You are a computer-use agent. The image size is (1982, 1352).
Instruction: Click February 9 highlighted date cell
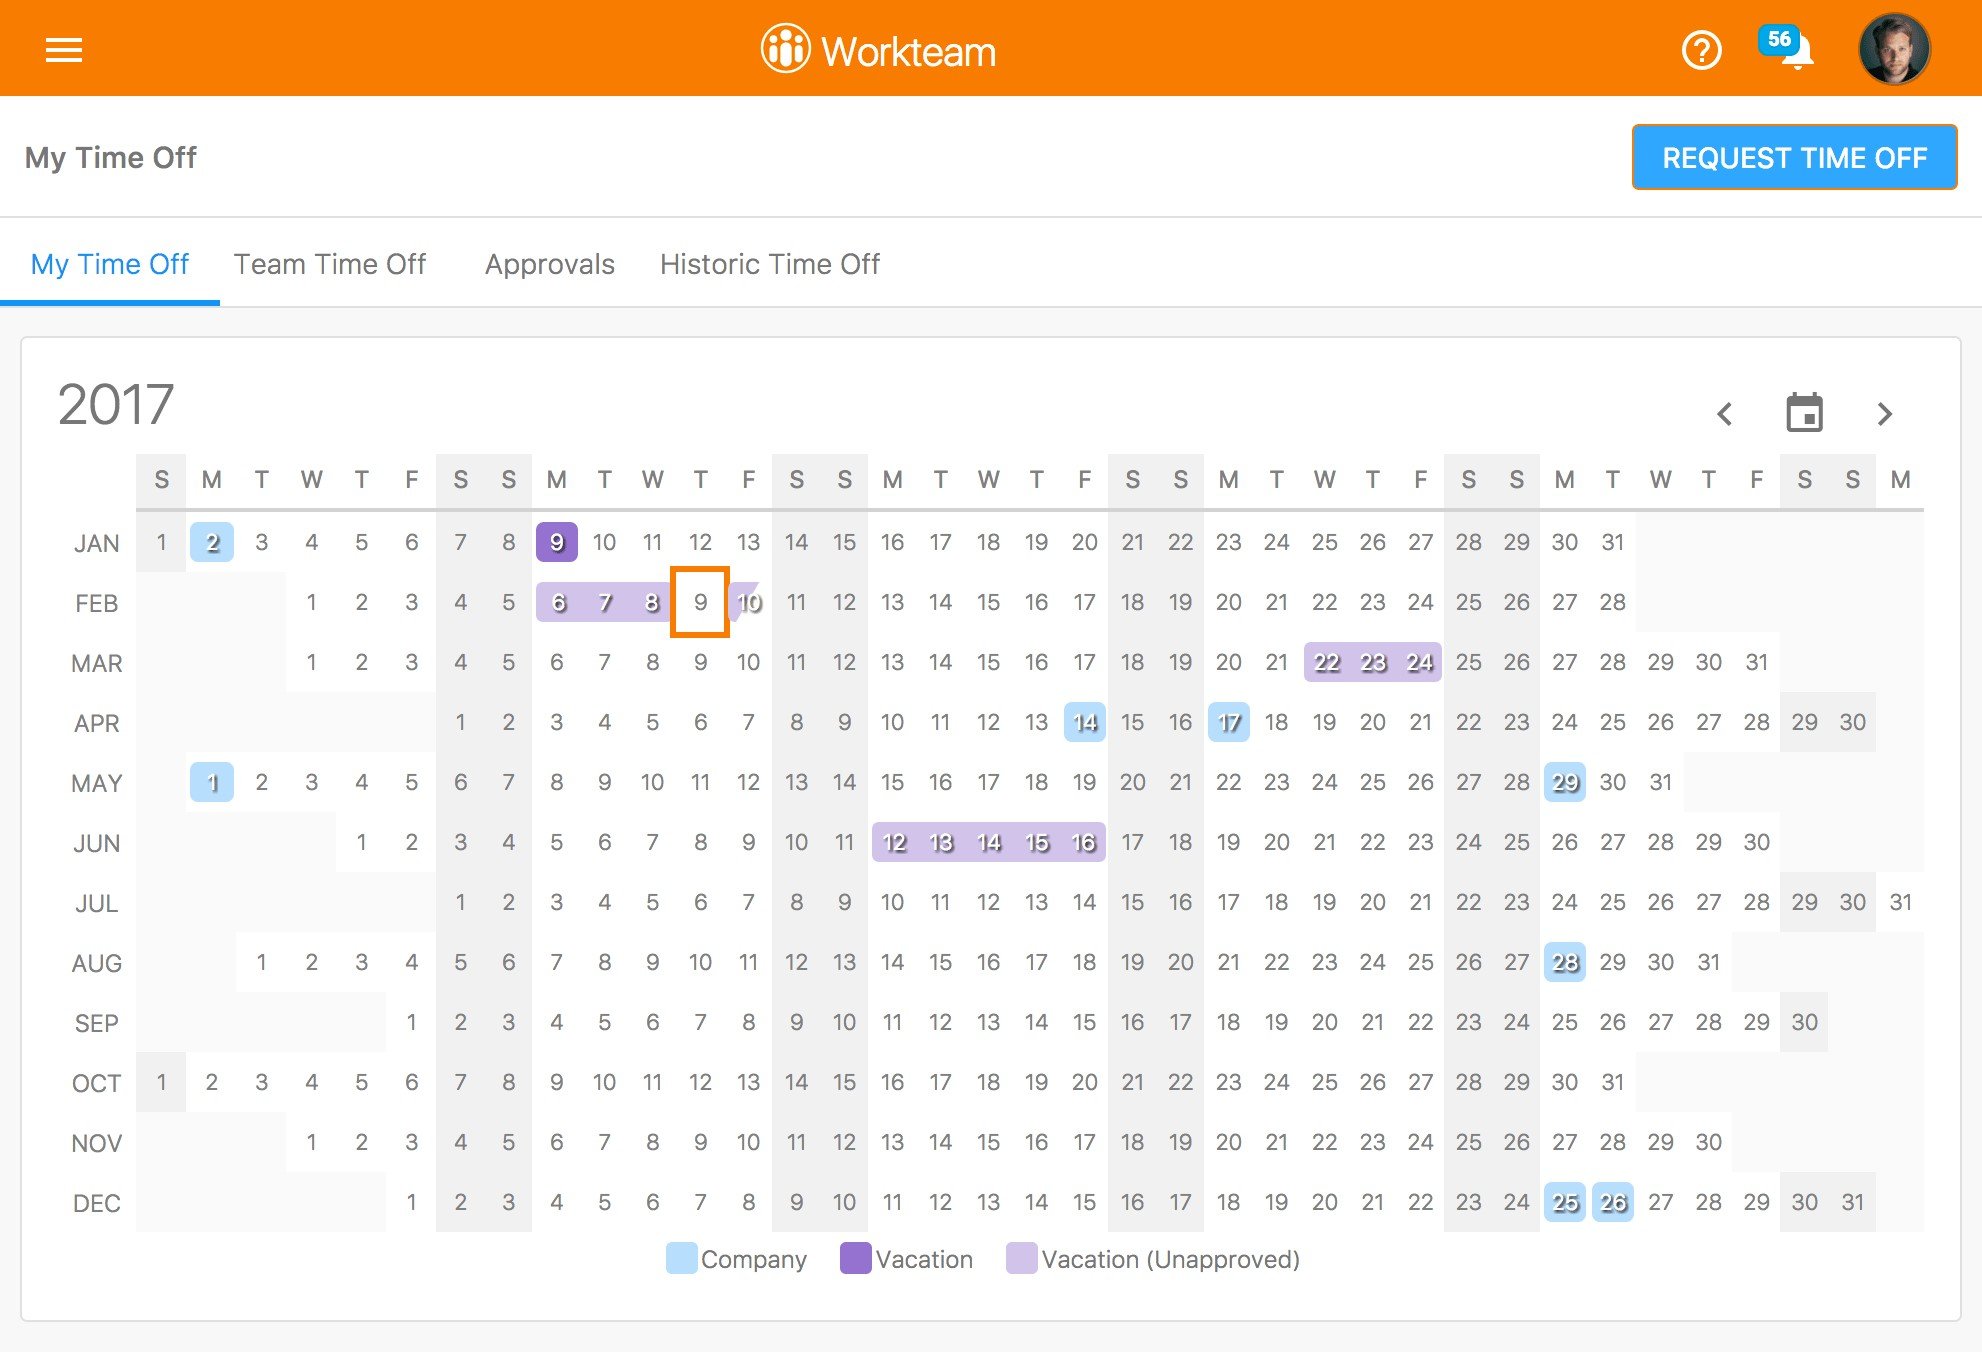[x=700, y=602]
